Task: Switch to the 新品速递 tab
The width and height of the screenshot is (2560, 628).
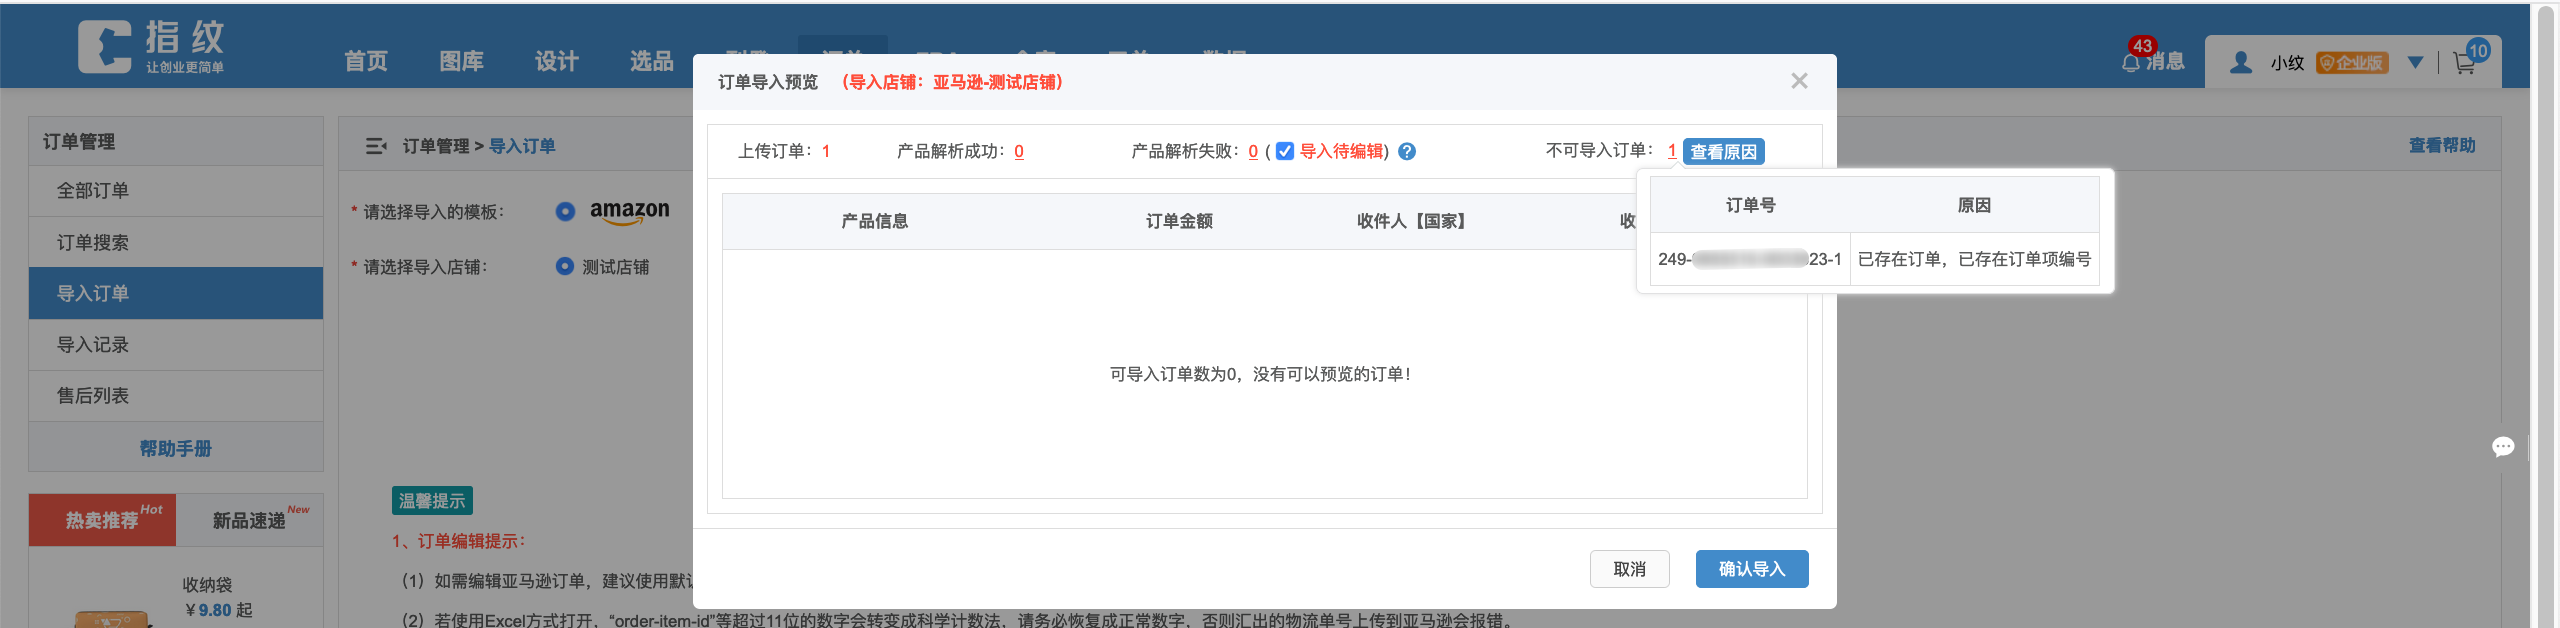Action: [249, 520]
